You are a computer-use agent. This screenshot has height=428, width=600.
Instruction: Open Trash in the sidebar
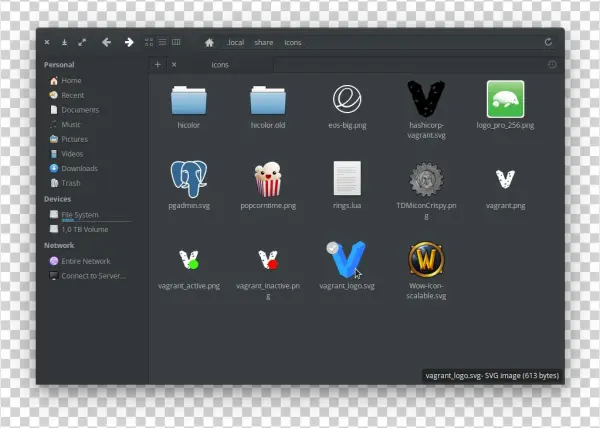71,183
